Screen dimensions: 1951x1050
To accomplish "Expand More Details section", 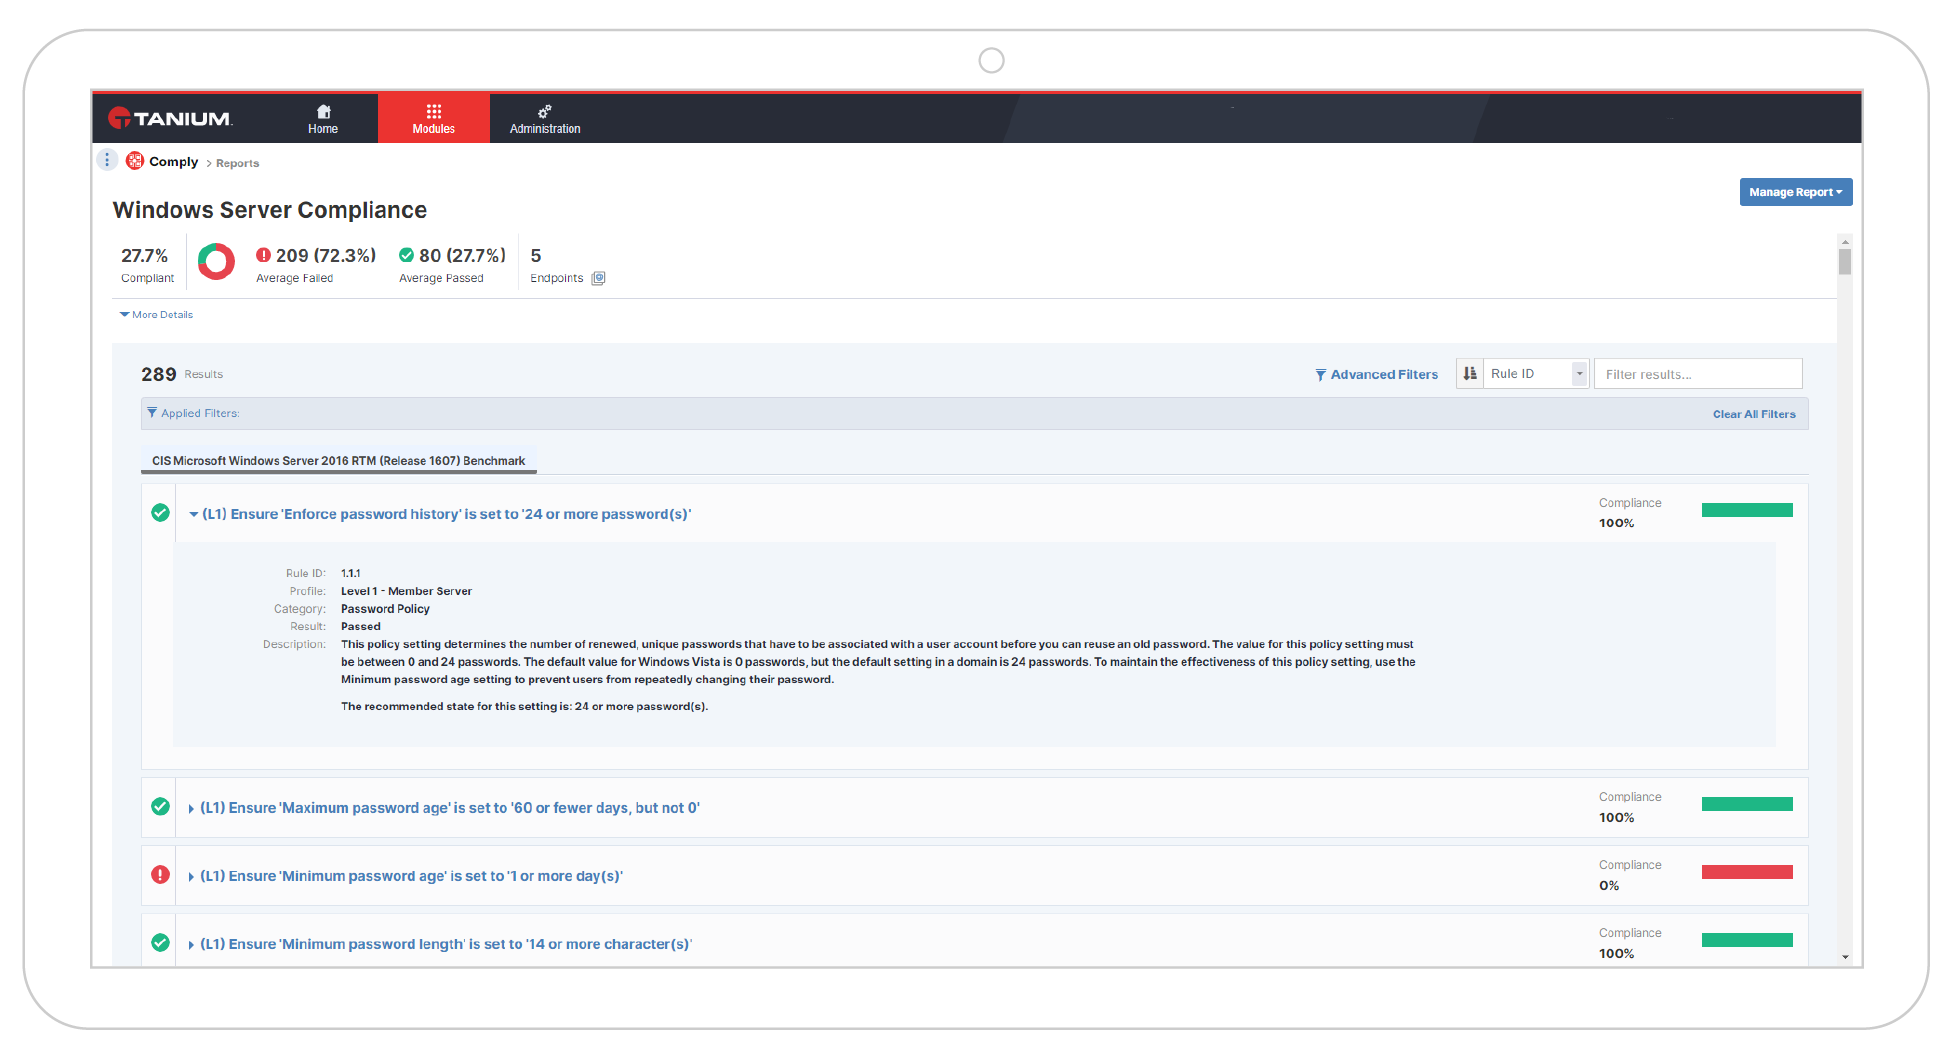I will (156, 315).
